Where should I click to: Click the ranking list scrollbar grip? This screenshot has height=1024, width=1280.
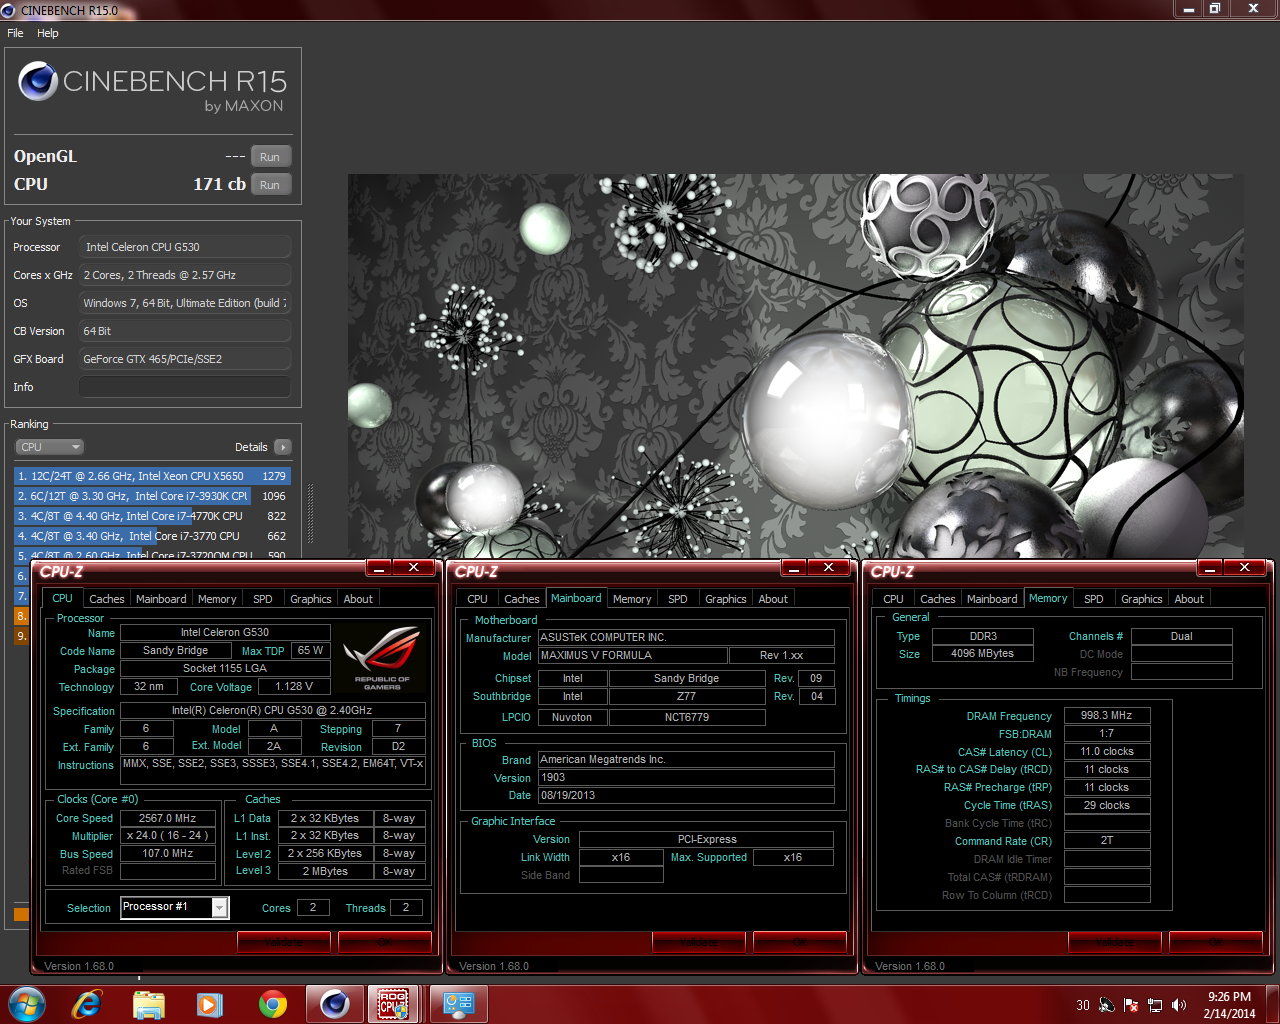click(310, 516)
